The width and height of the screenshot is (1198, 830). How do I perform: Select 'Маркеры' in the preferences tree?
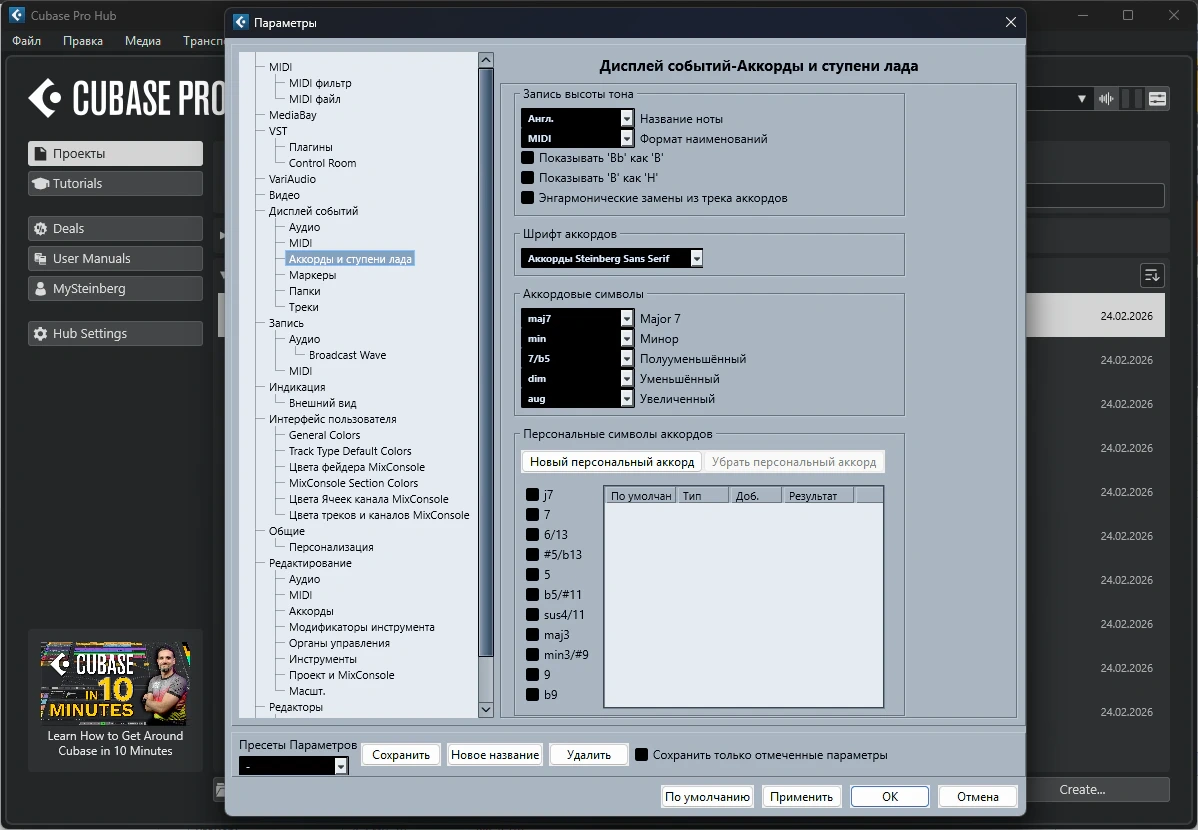312,275
